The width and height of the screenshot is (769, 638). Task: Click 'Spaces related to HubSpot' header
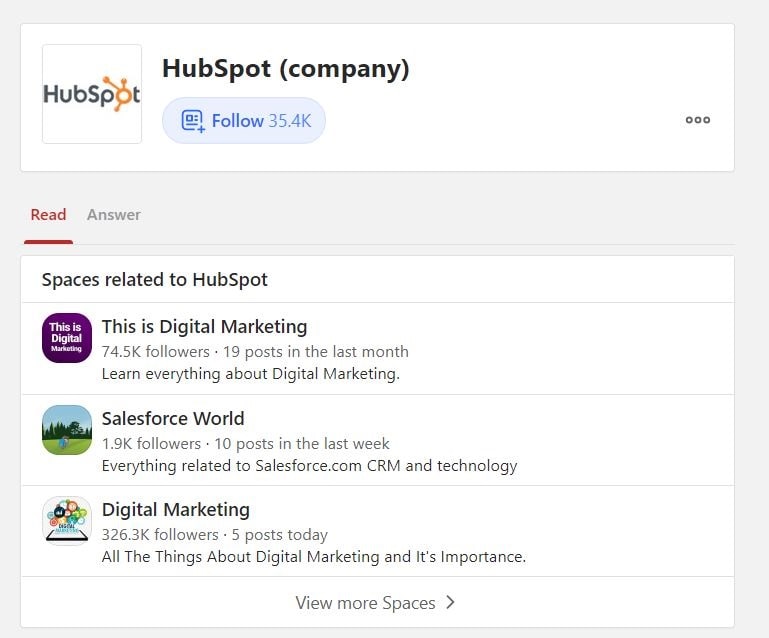tap(154, 280)
